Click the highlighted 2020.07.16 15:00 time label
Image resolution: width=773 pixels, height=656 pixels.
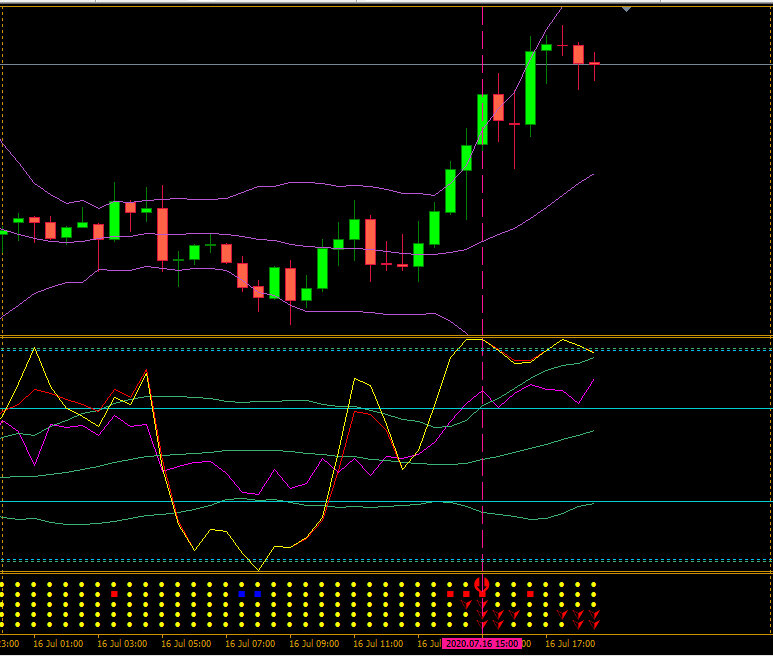point(482,644)
